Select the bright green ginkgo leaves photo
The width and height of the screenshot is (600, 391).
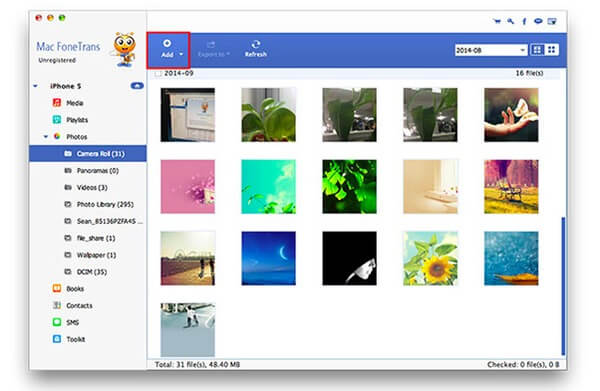click(349, 186)
